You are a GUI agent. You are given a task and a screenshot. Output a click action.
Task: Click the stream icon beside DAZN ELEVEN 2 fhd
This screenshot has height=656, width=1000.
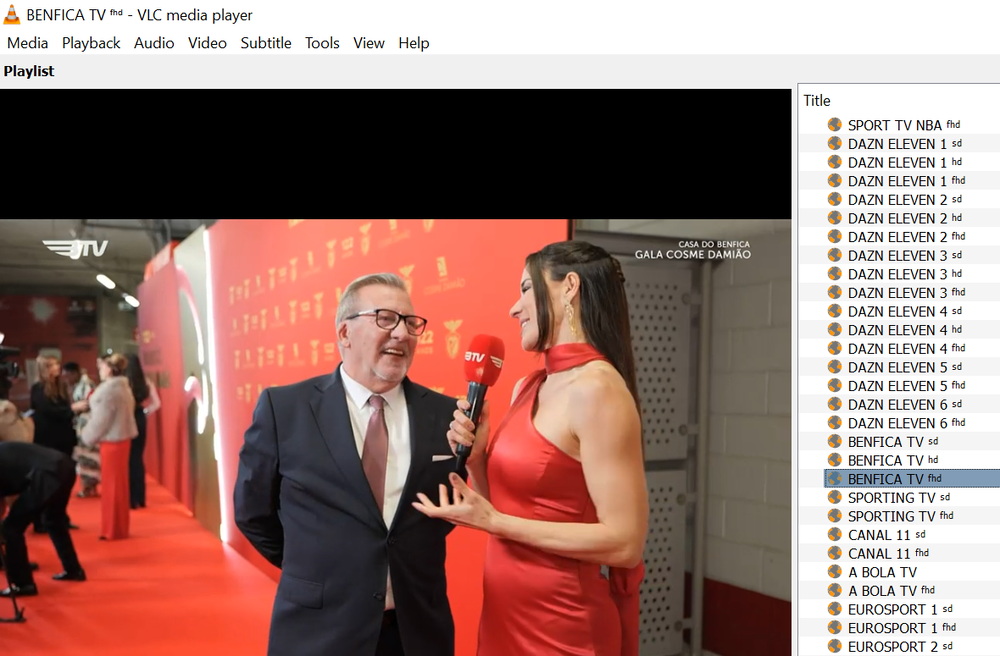(x=834, y=236)
